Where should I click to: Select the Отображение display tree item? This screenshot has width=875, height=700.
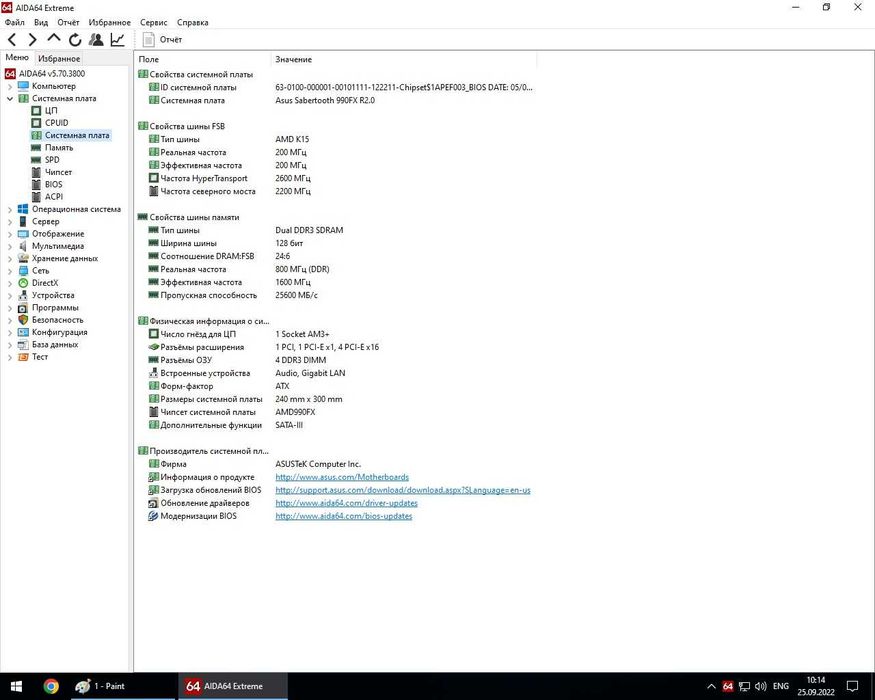click(x=58, y=233)
